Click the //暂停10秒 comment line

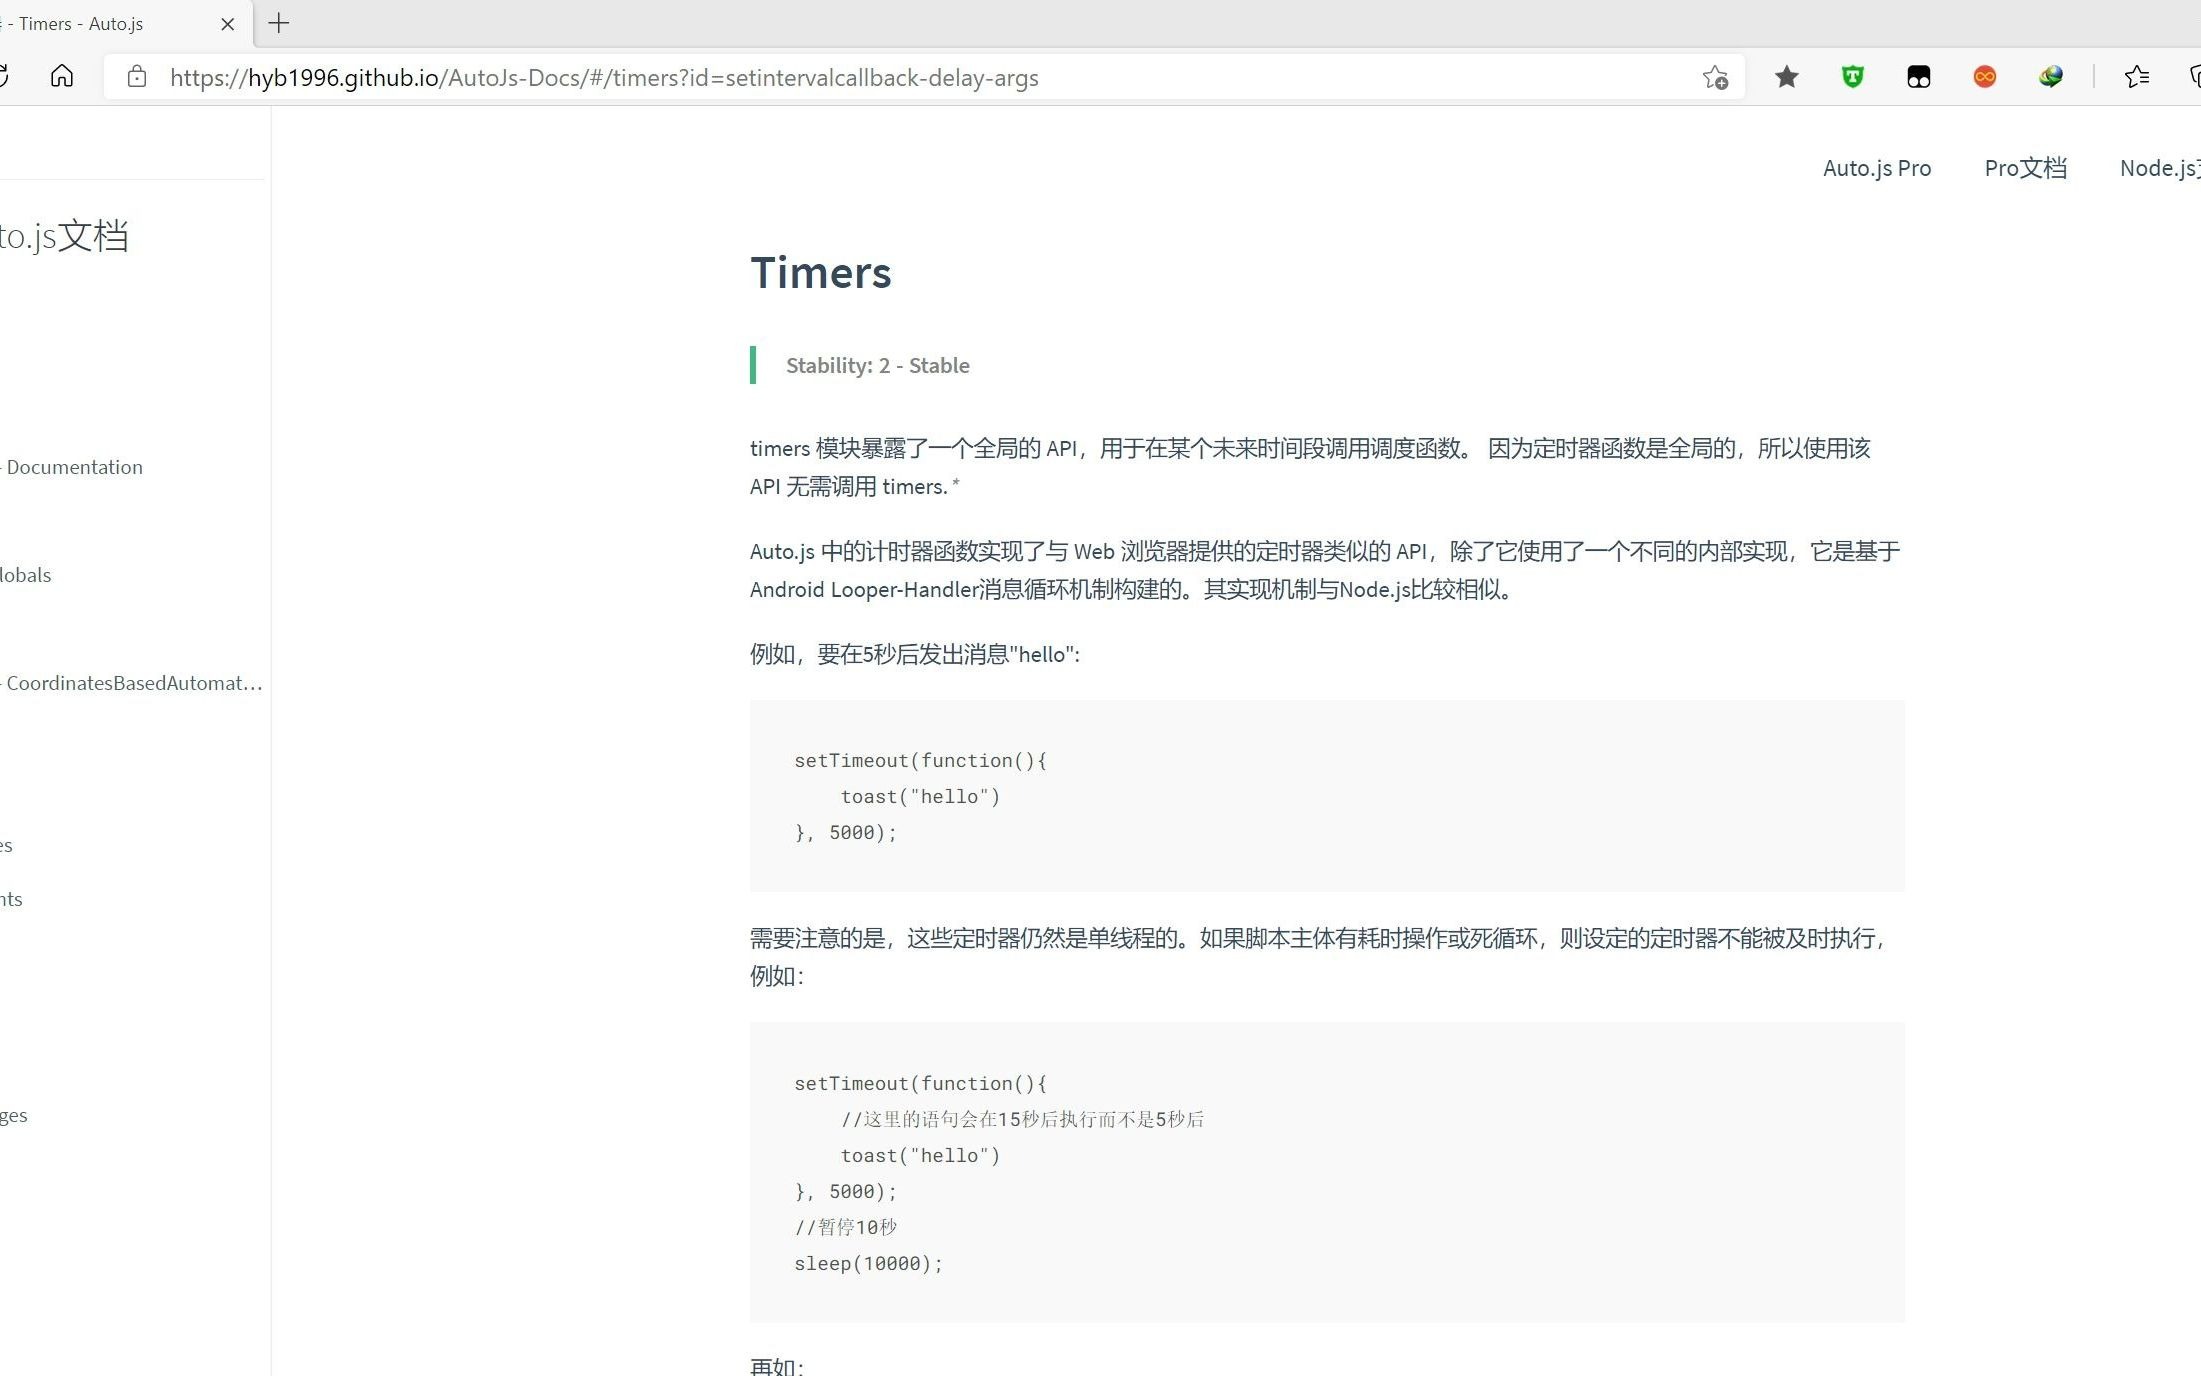point(846,1227)
